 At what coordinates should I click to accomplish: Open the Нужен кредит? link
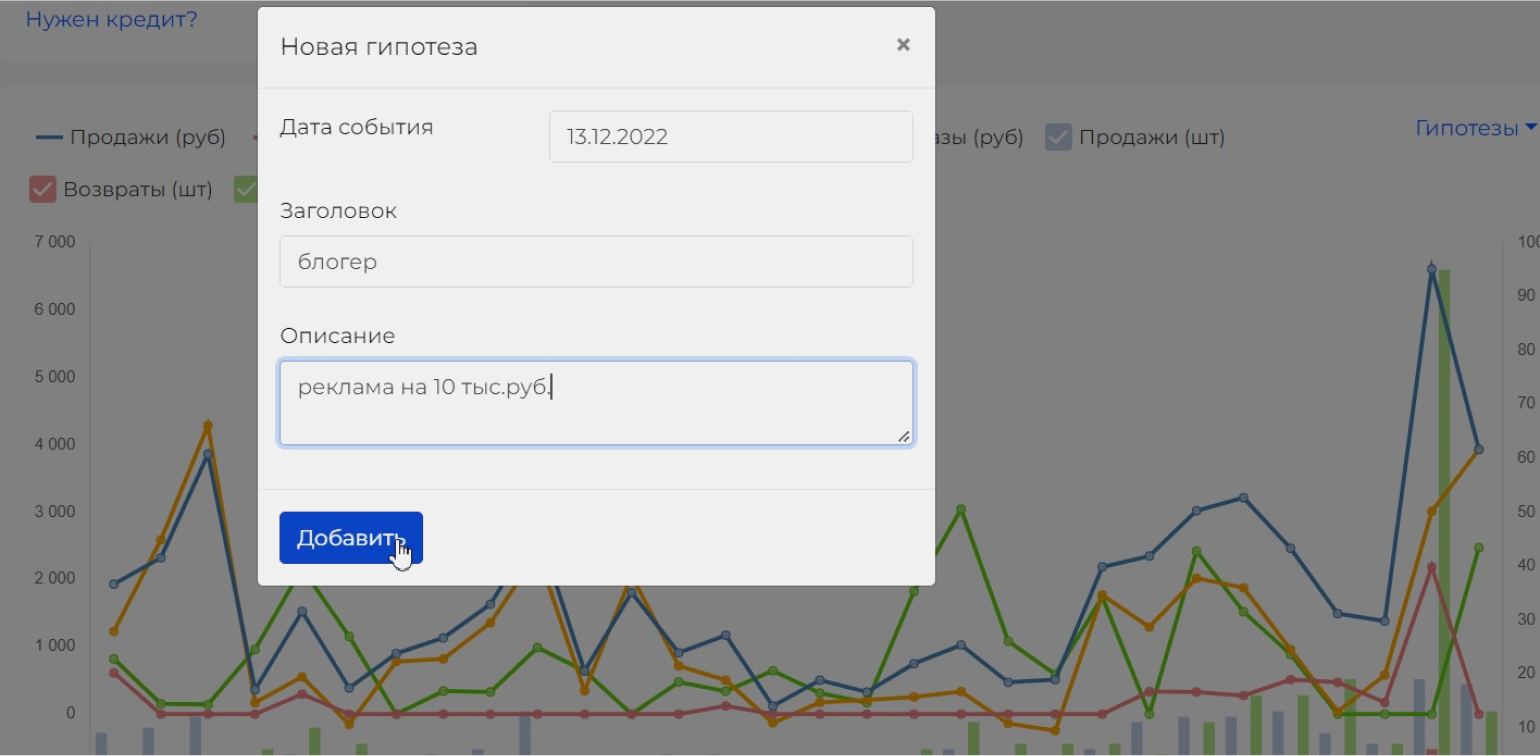111,19
